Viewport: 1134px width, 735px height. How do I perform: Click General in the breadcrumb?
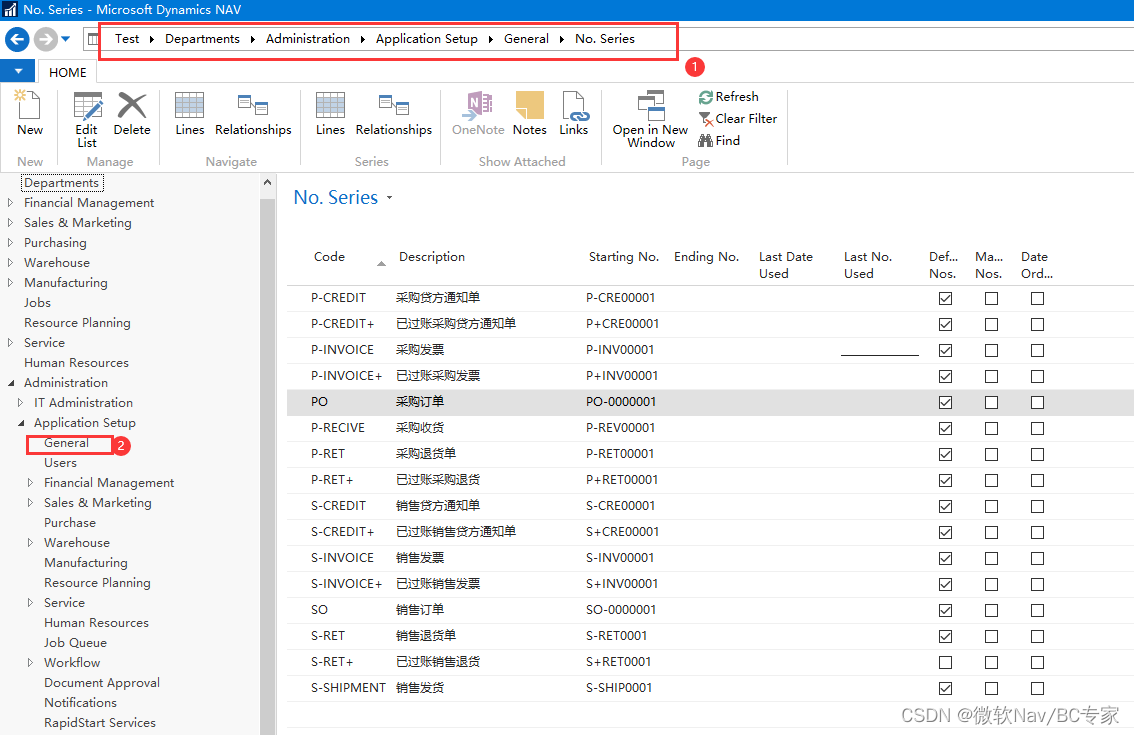(x=526, y=39)
